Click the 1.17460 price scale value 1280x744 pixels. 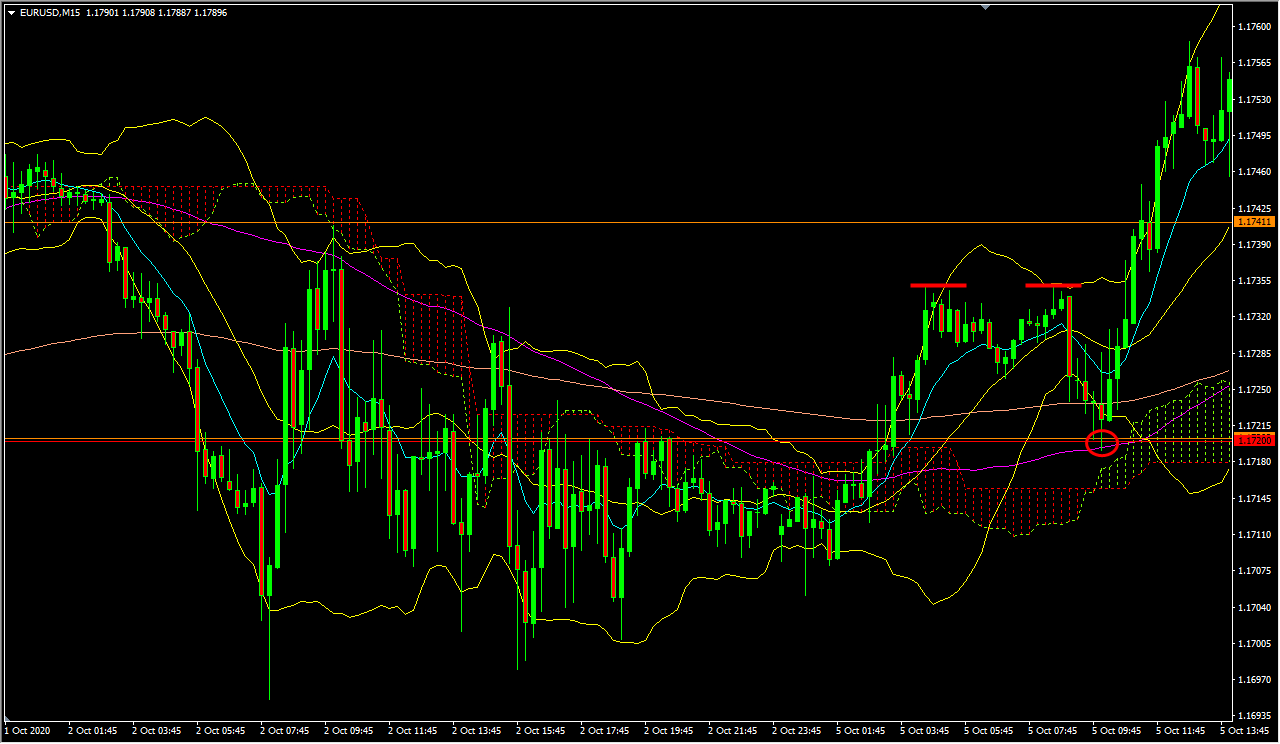click(1254, 172)
